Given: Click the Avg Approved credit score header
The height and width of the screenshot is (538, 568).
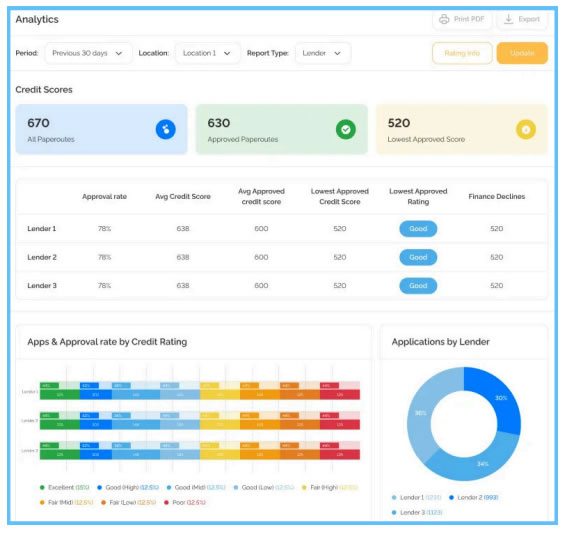Looking at the screenshot, I should point(261,196).
